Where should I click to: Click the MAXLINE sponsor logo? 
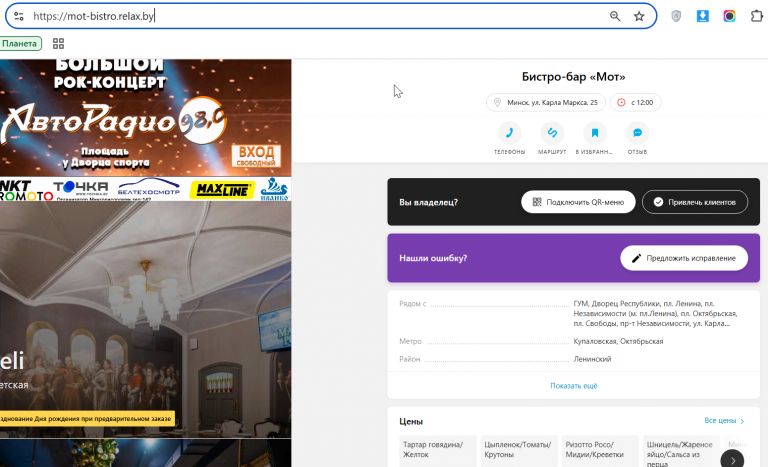pos(222,190)
